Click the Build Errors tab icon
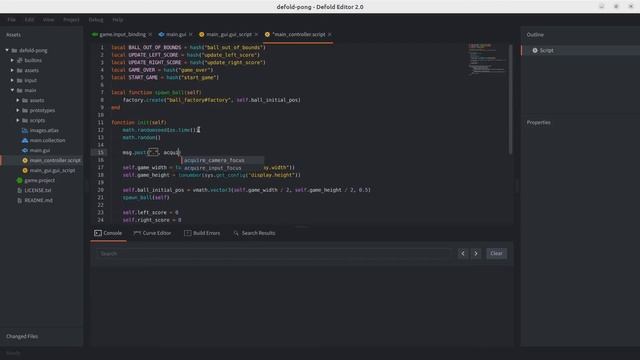 tap(187, 233)
